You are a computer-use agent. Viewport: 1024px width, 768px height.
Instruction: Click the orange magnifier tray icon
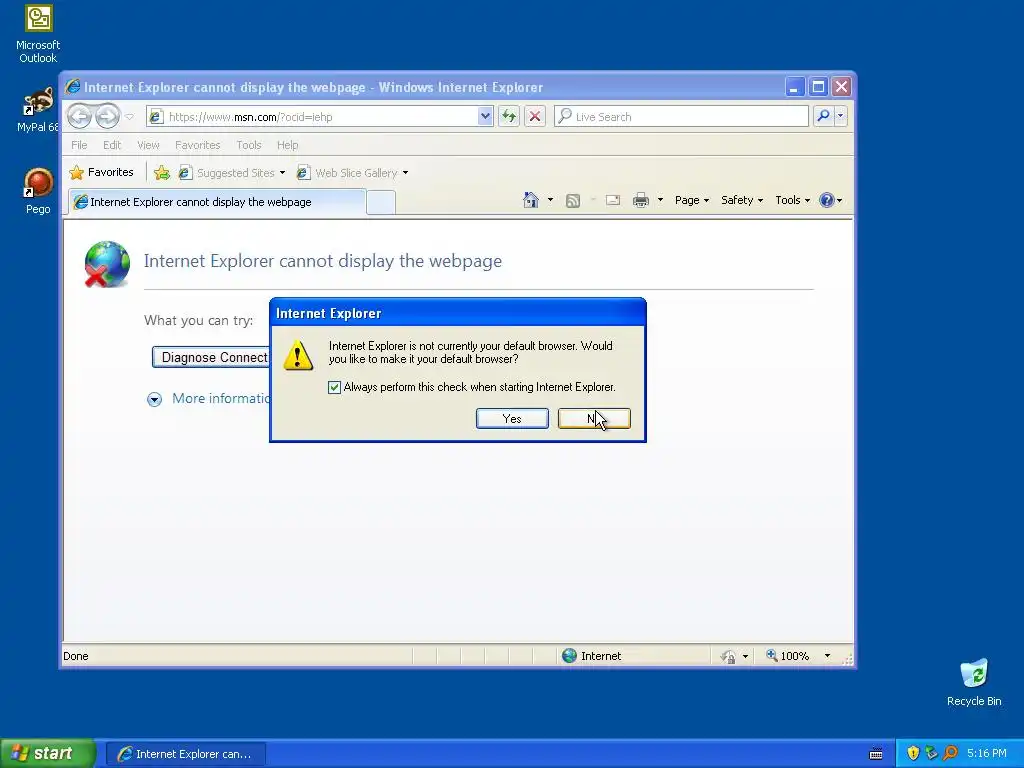point(950,753)
